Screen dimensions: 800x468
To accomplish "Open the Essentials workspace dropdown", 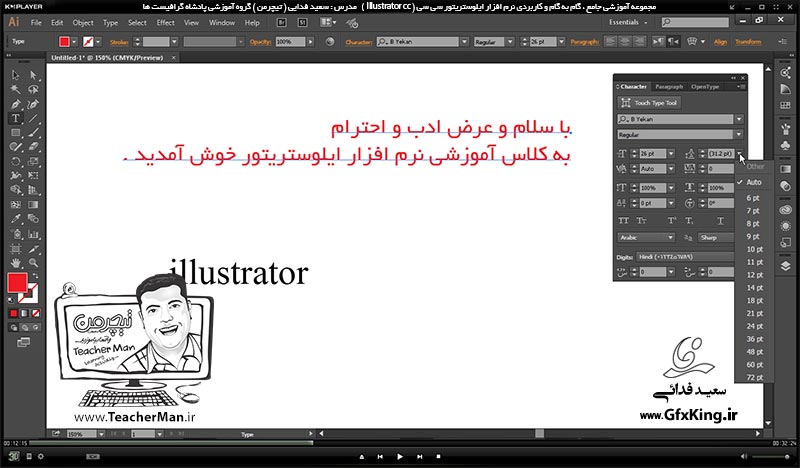I will point(628,22).
